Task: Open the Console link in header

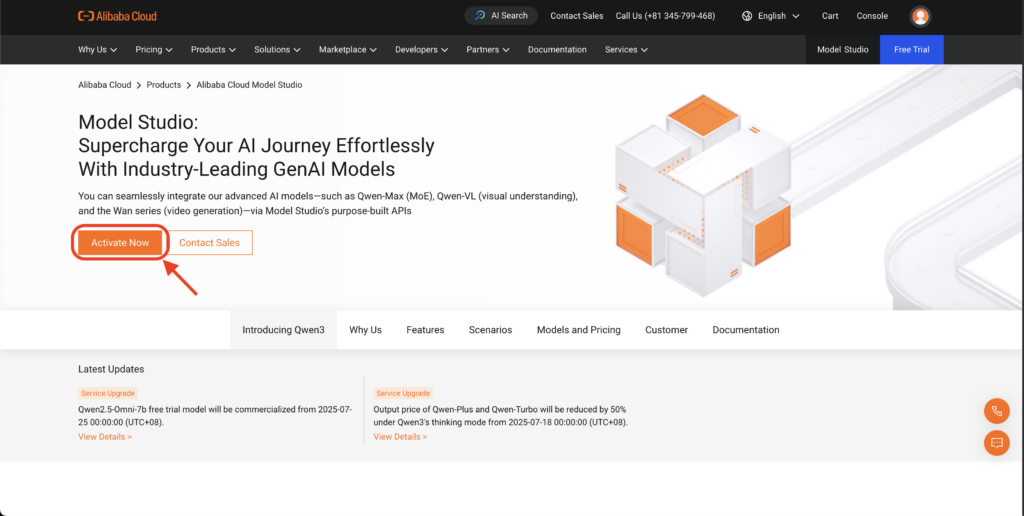Action: click(x=872, y=16)
